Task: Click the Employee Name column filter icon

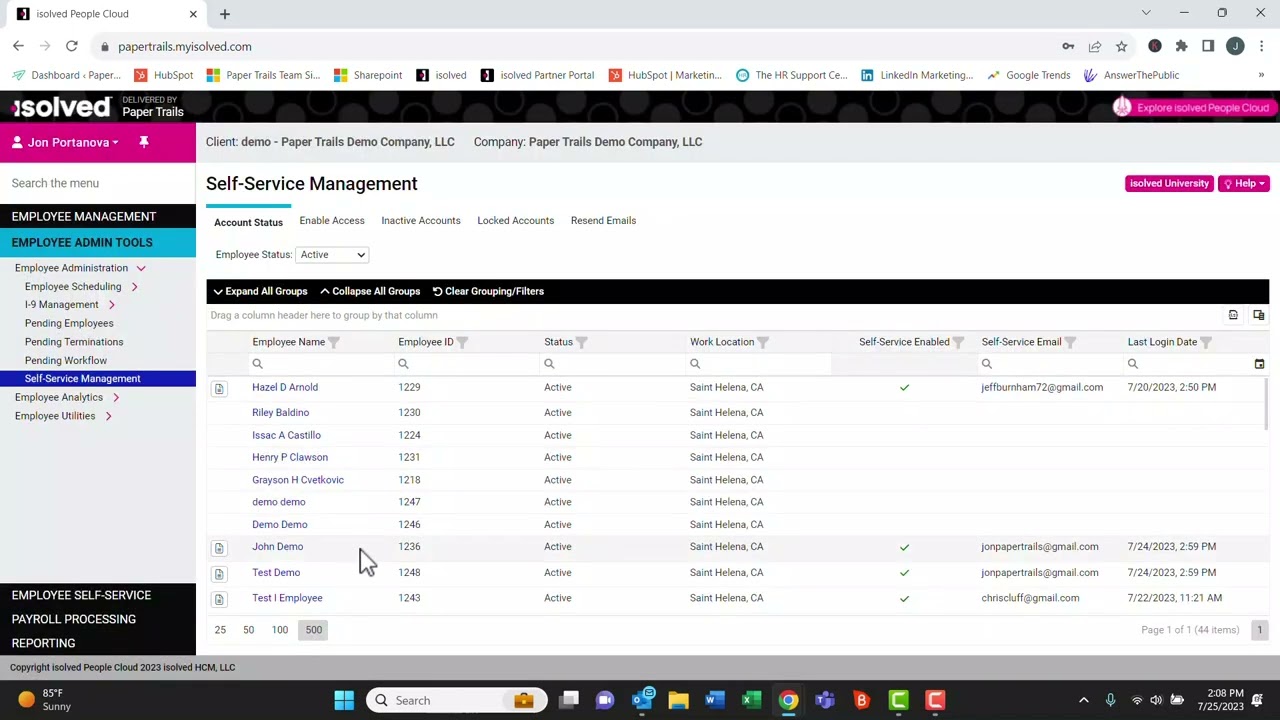Action: pos(334,342)
